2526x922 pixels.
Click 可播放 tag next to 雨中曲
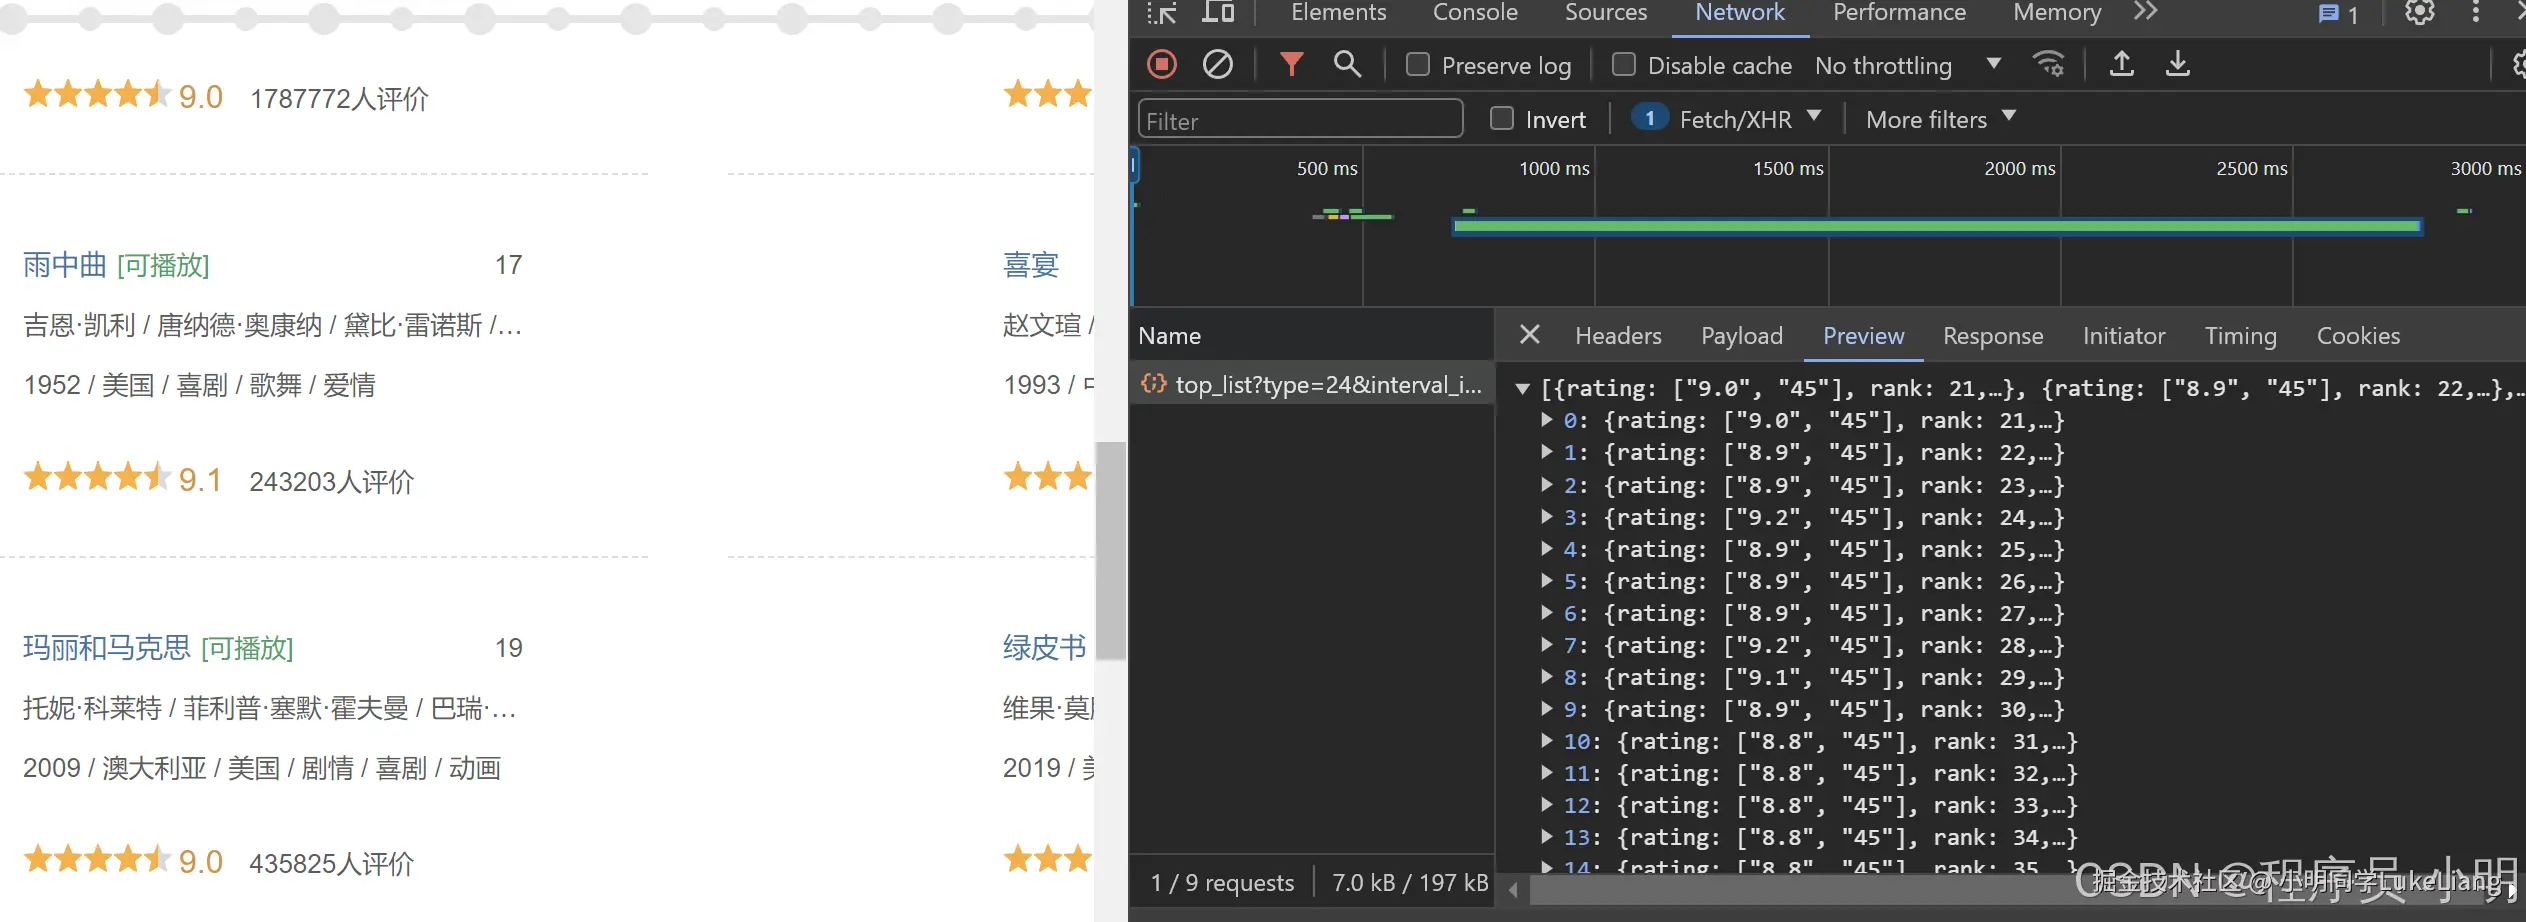(163, 265)
